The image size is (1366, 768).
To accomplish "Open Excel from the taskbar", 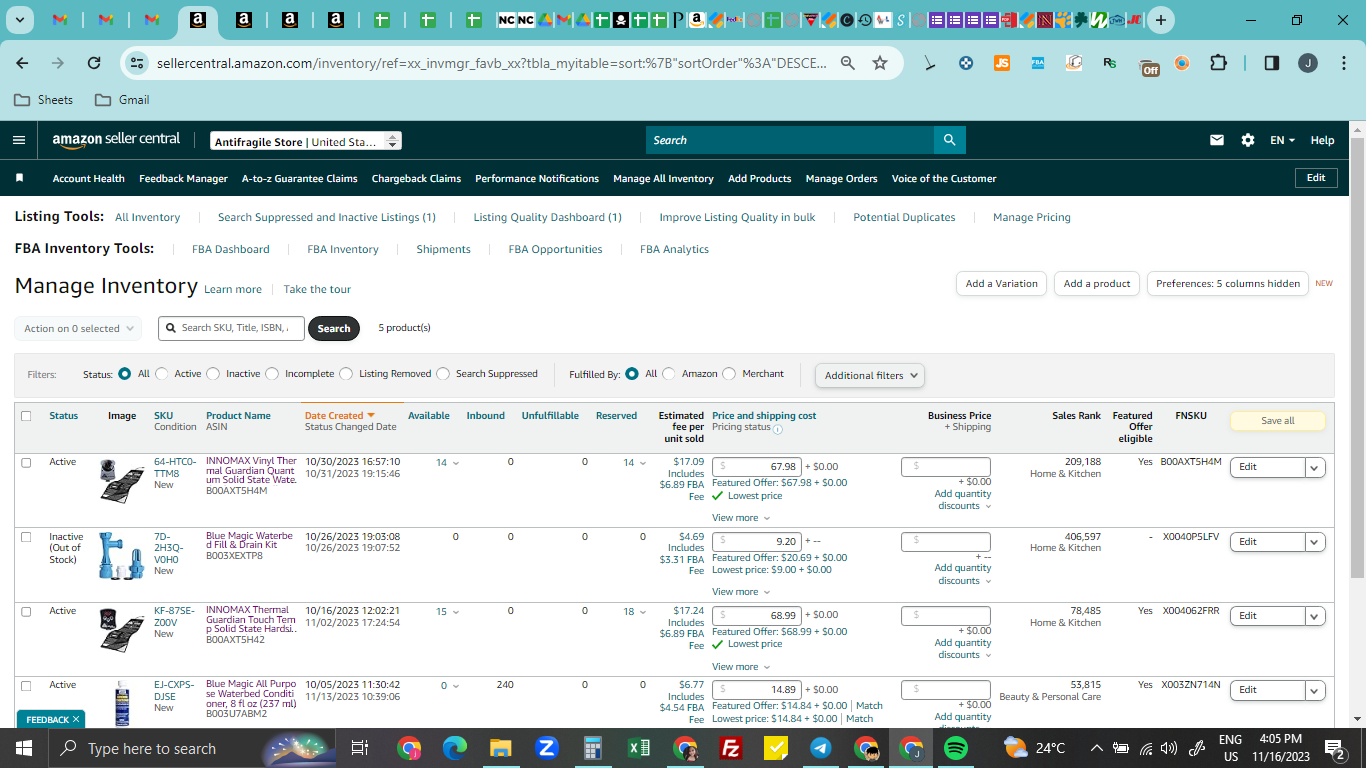I will 638,748.
